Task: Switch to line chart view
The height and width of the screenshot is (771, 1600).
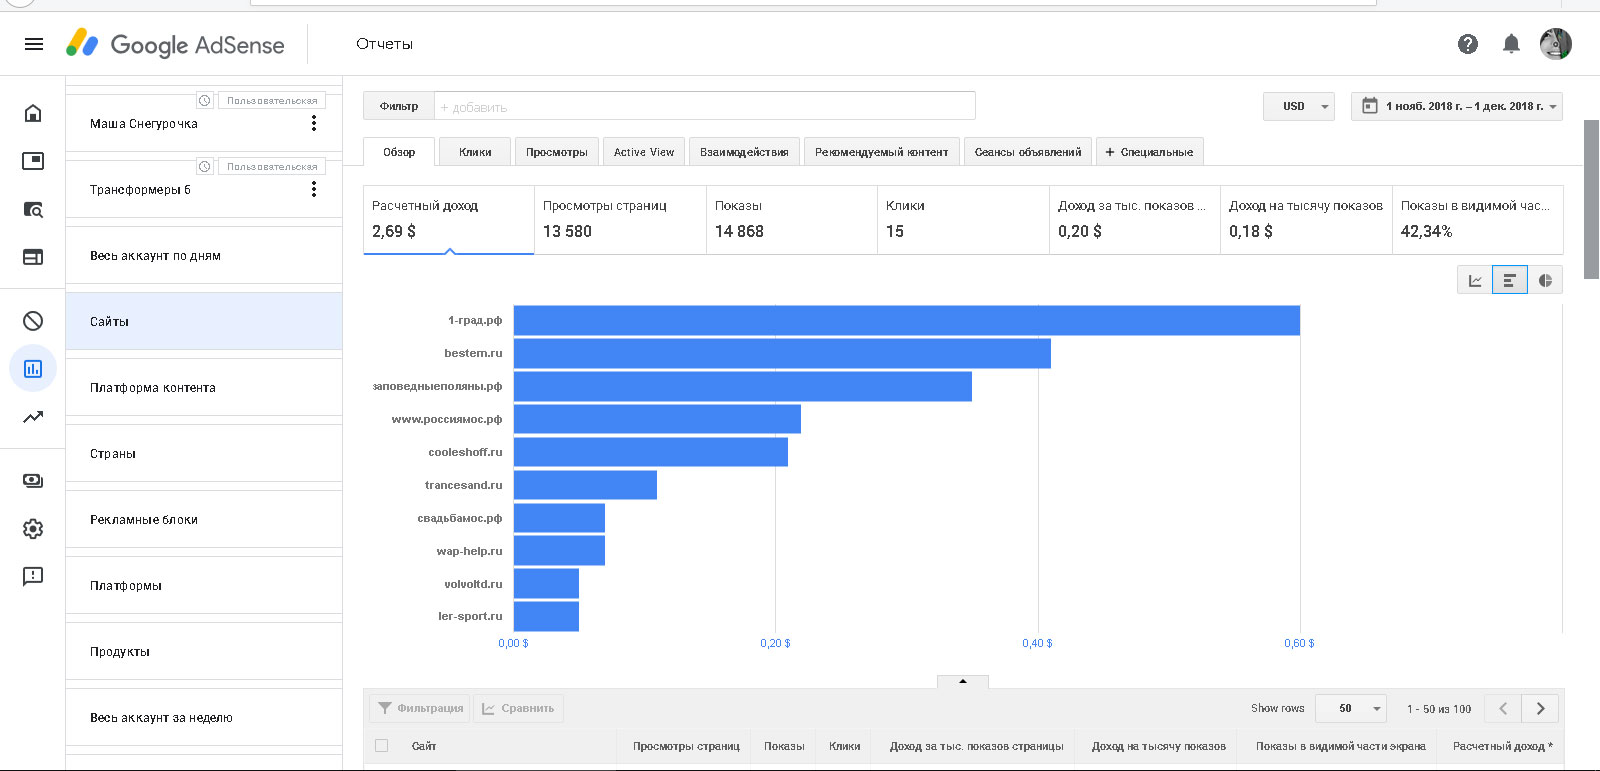Action: pyautogui.click(x=1475, y=281)
